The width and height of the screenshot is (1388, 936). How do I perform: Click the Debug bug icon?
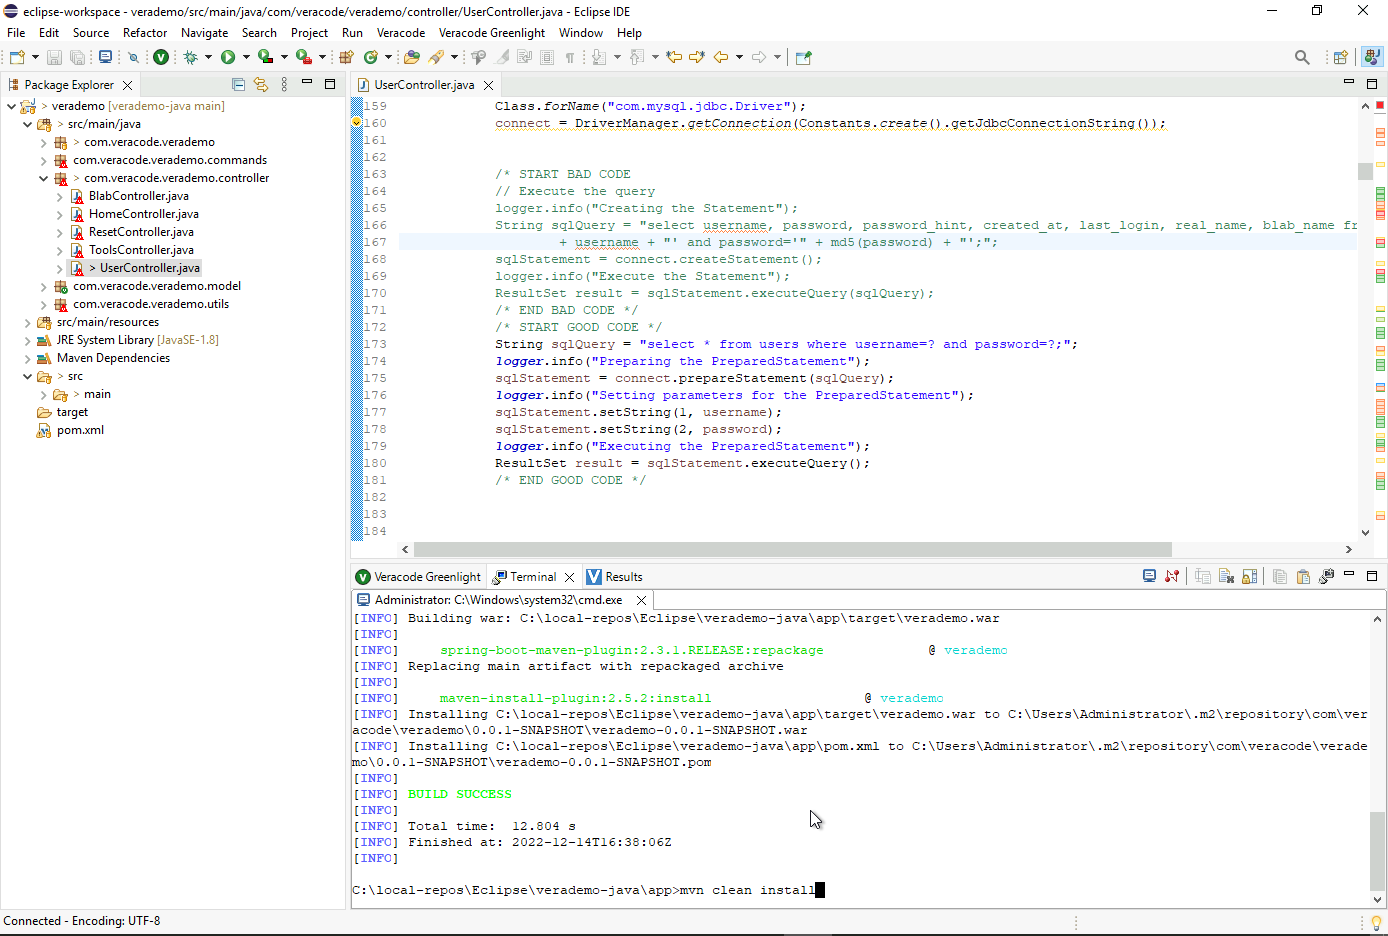click(190, 57)
